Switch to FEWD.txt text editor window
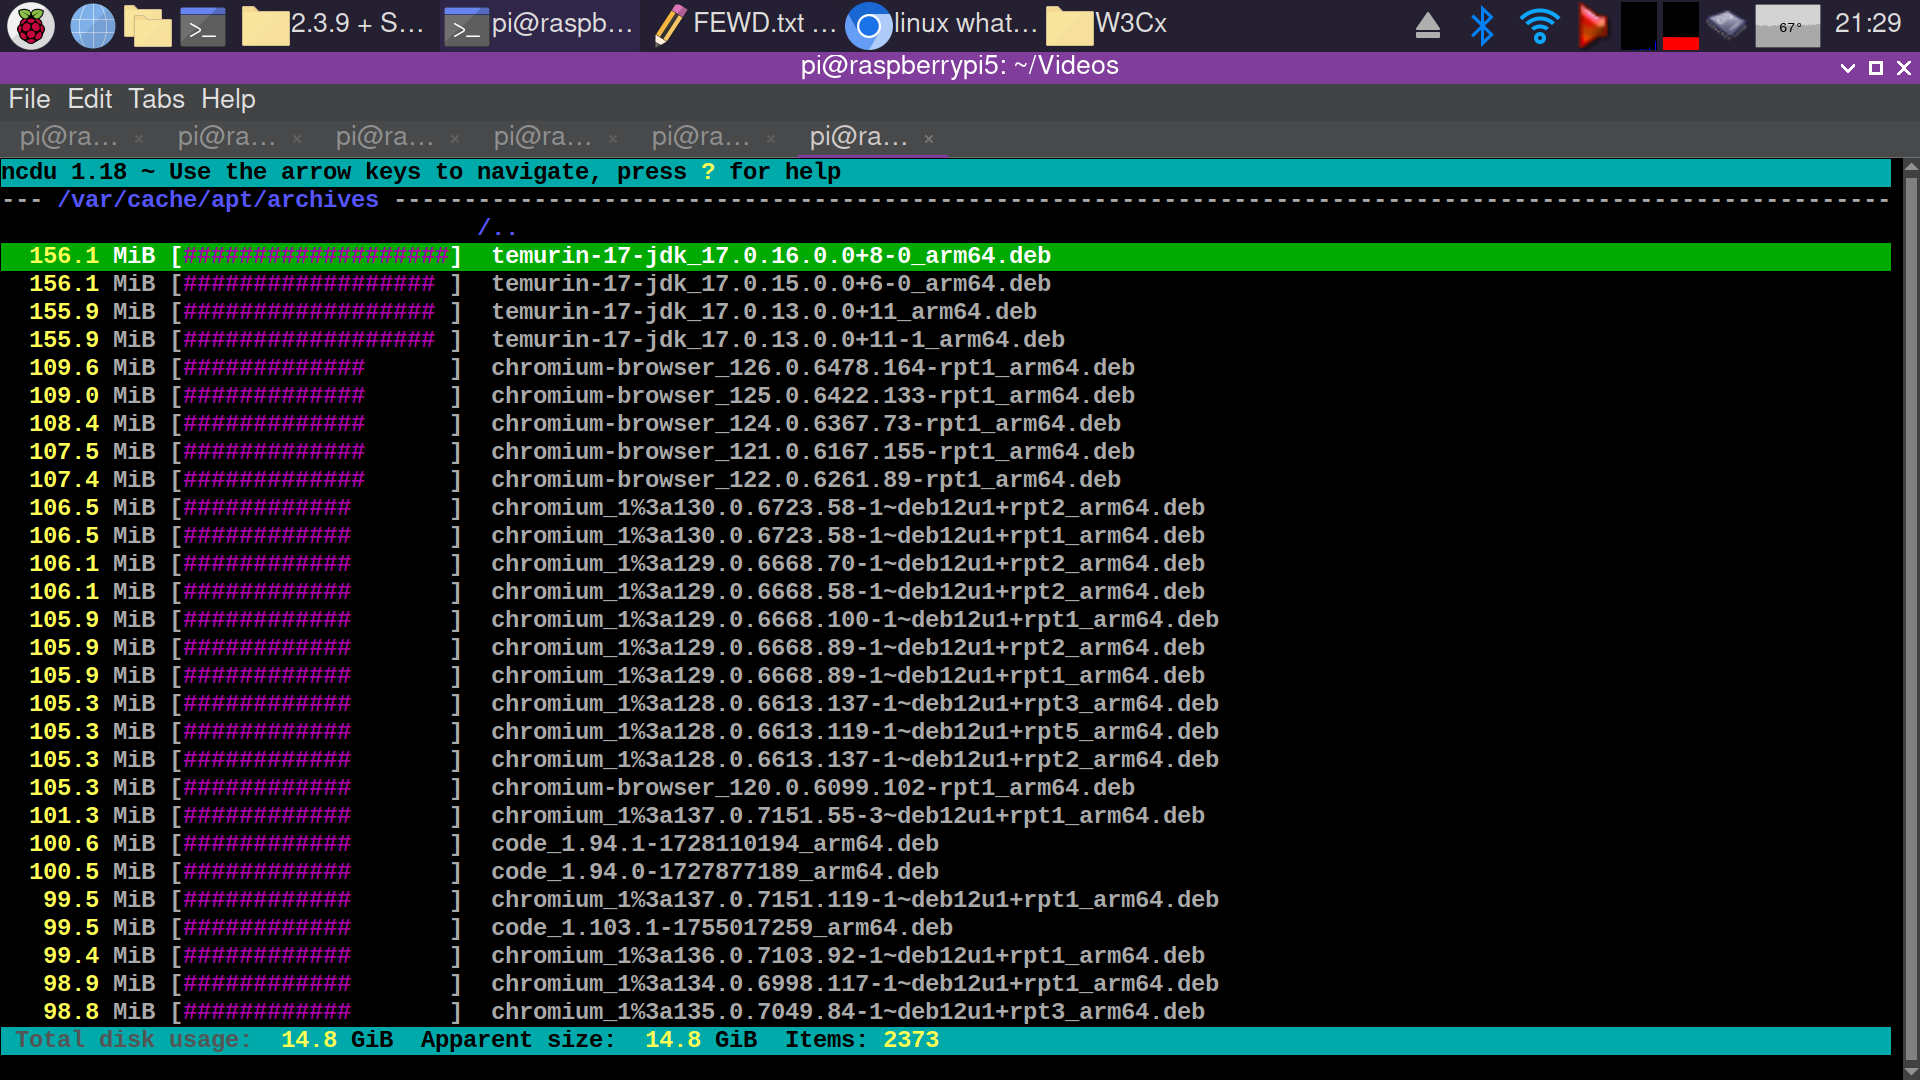1920x1080 pixels. [x=745, y=24]
